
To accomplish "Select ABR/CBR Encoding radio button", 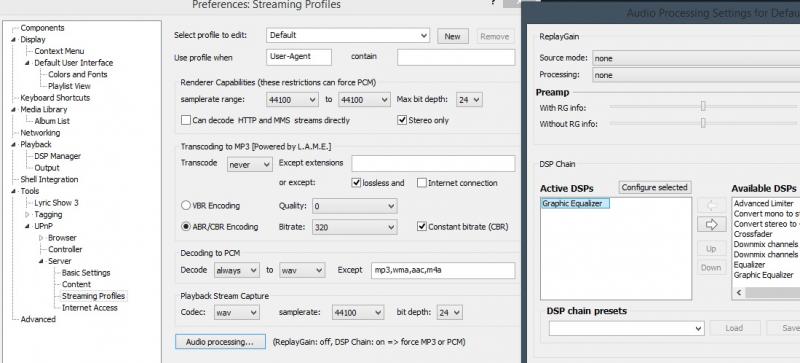I will [186, 227].
